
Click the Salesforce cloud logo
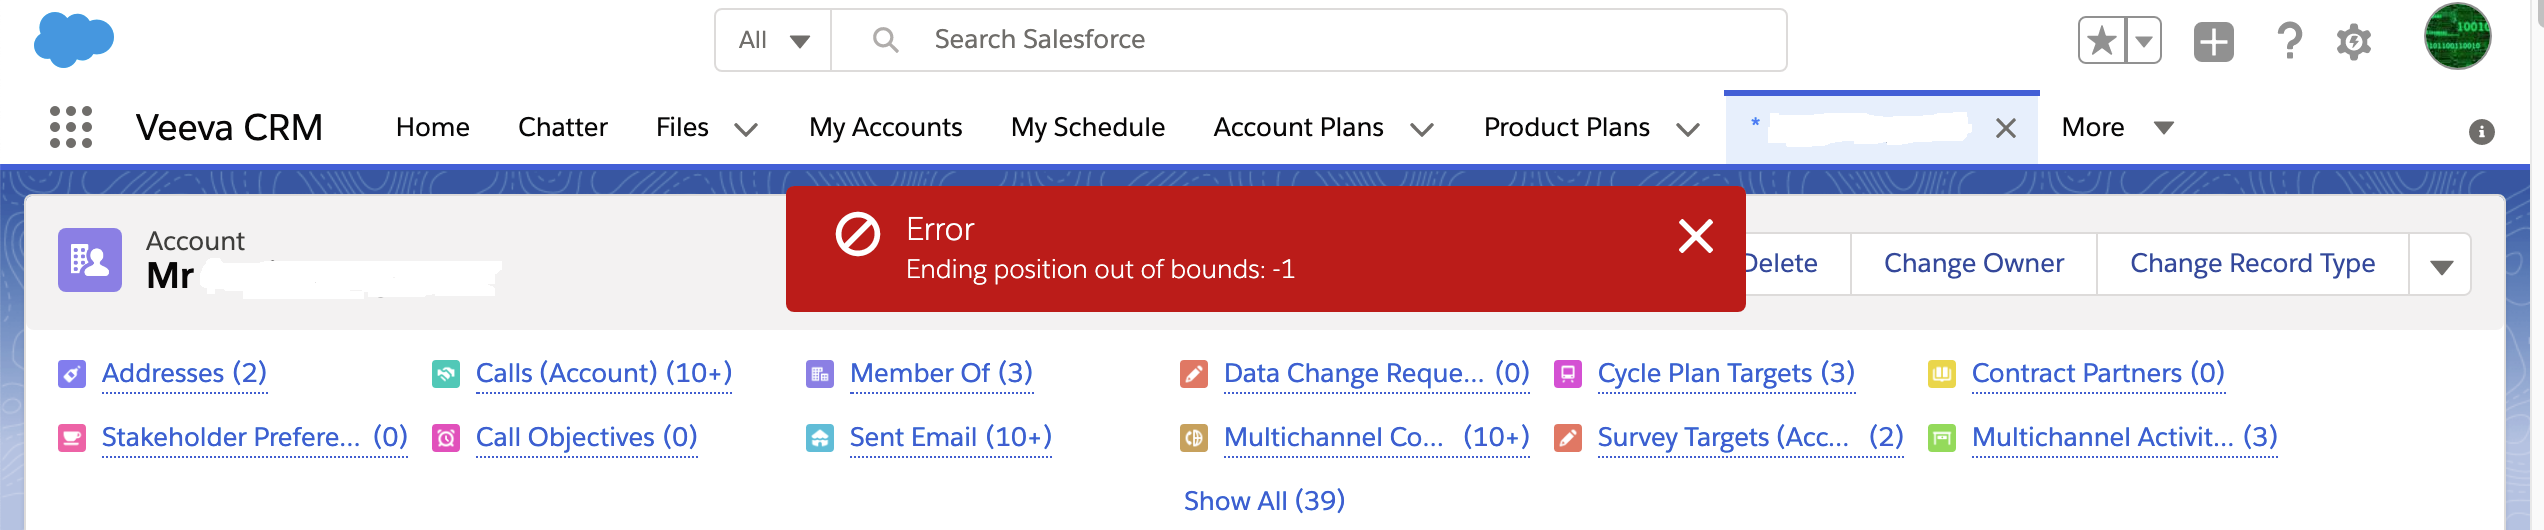point(73,41)
